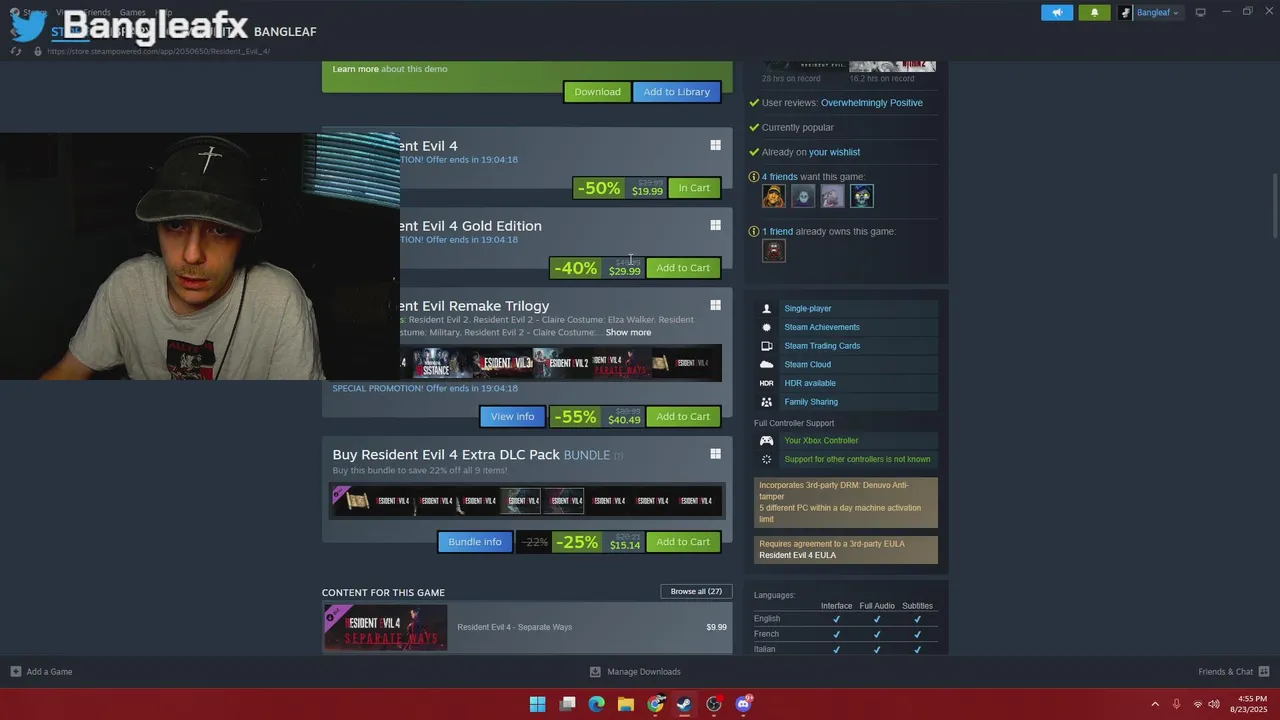This screenshot has height=720, width=1280.
Task: Show hidden system tray icons
Action: pyautogui.click(x=1155, y=704)
